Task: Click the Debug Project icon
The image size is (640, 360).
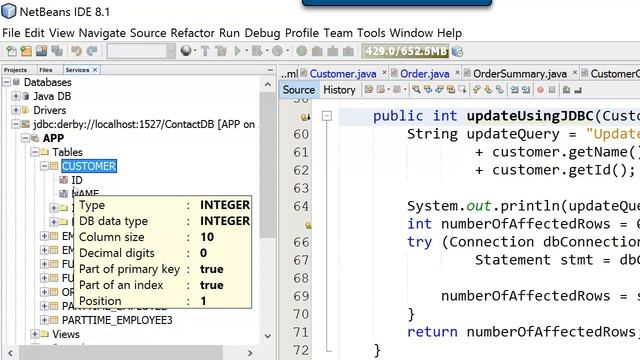Action: click(x=257, y=51)
